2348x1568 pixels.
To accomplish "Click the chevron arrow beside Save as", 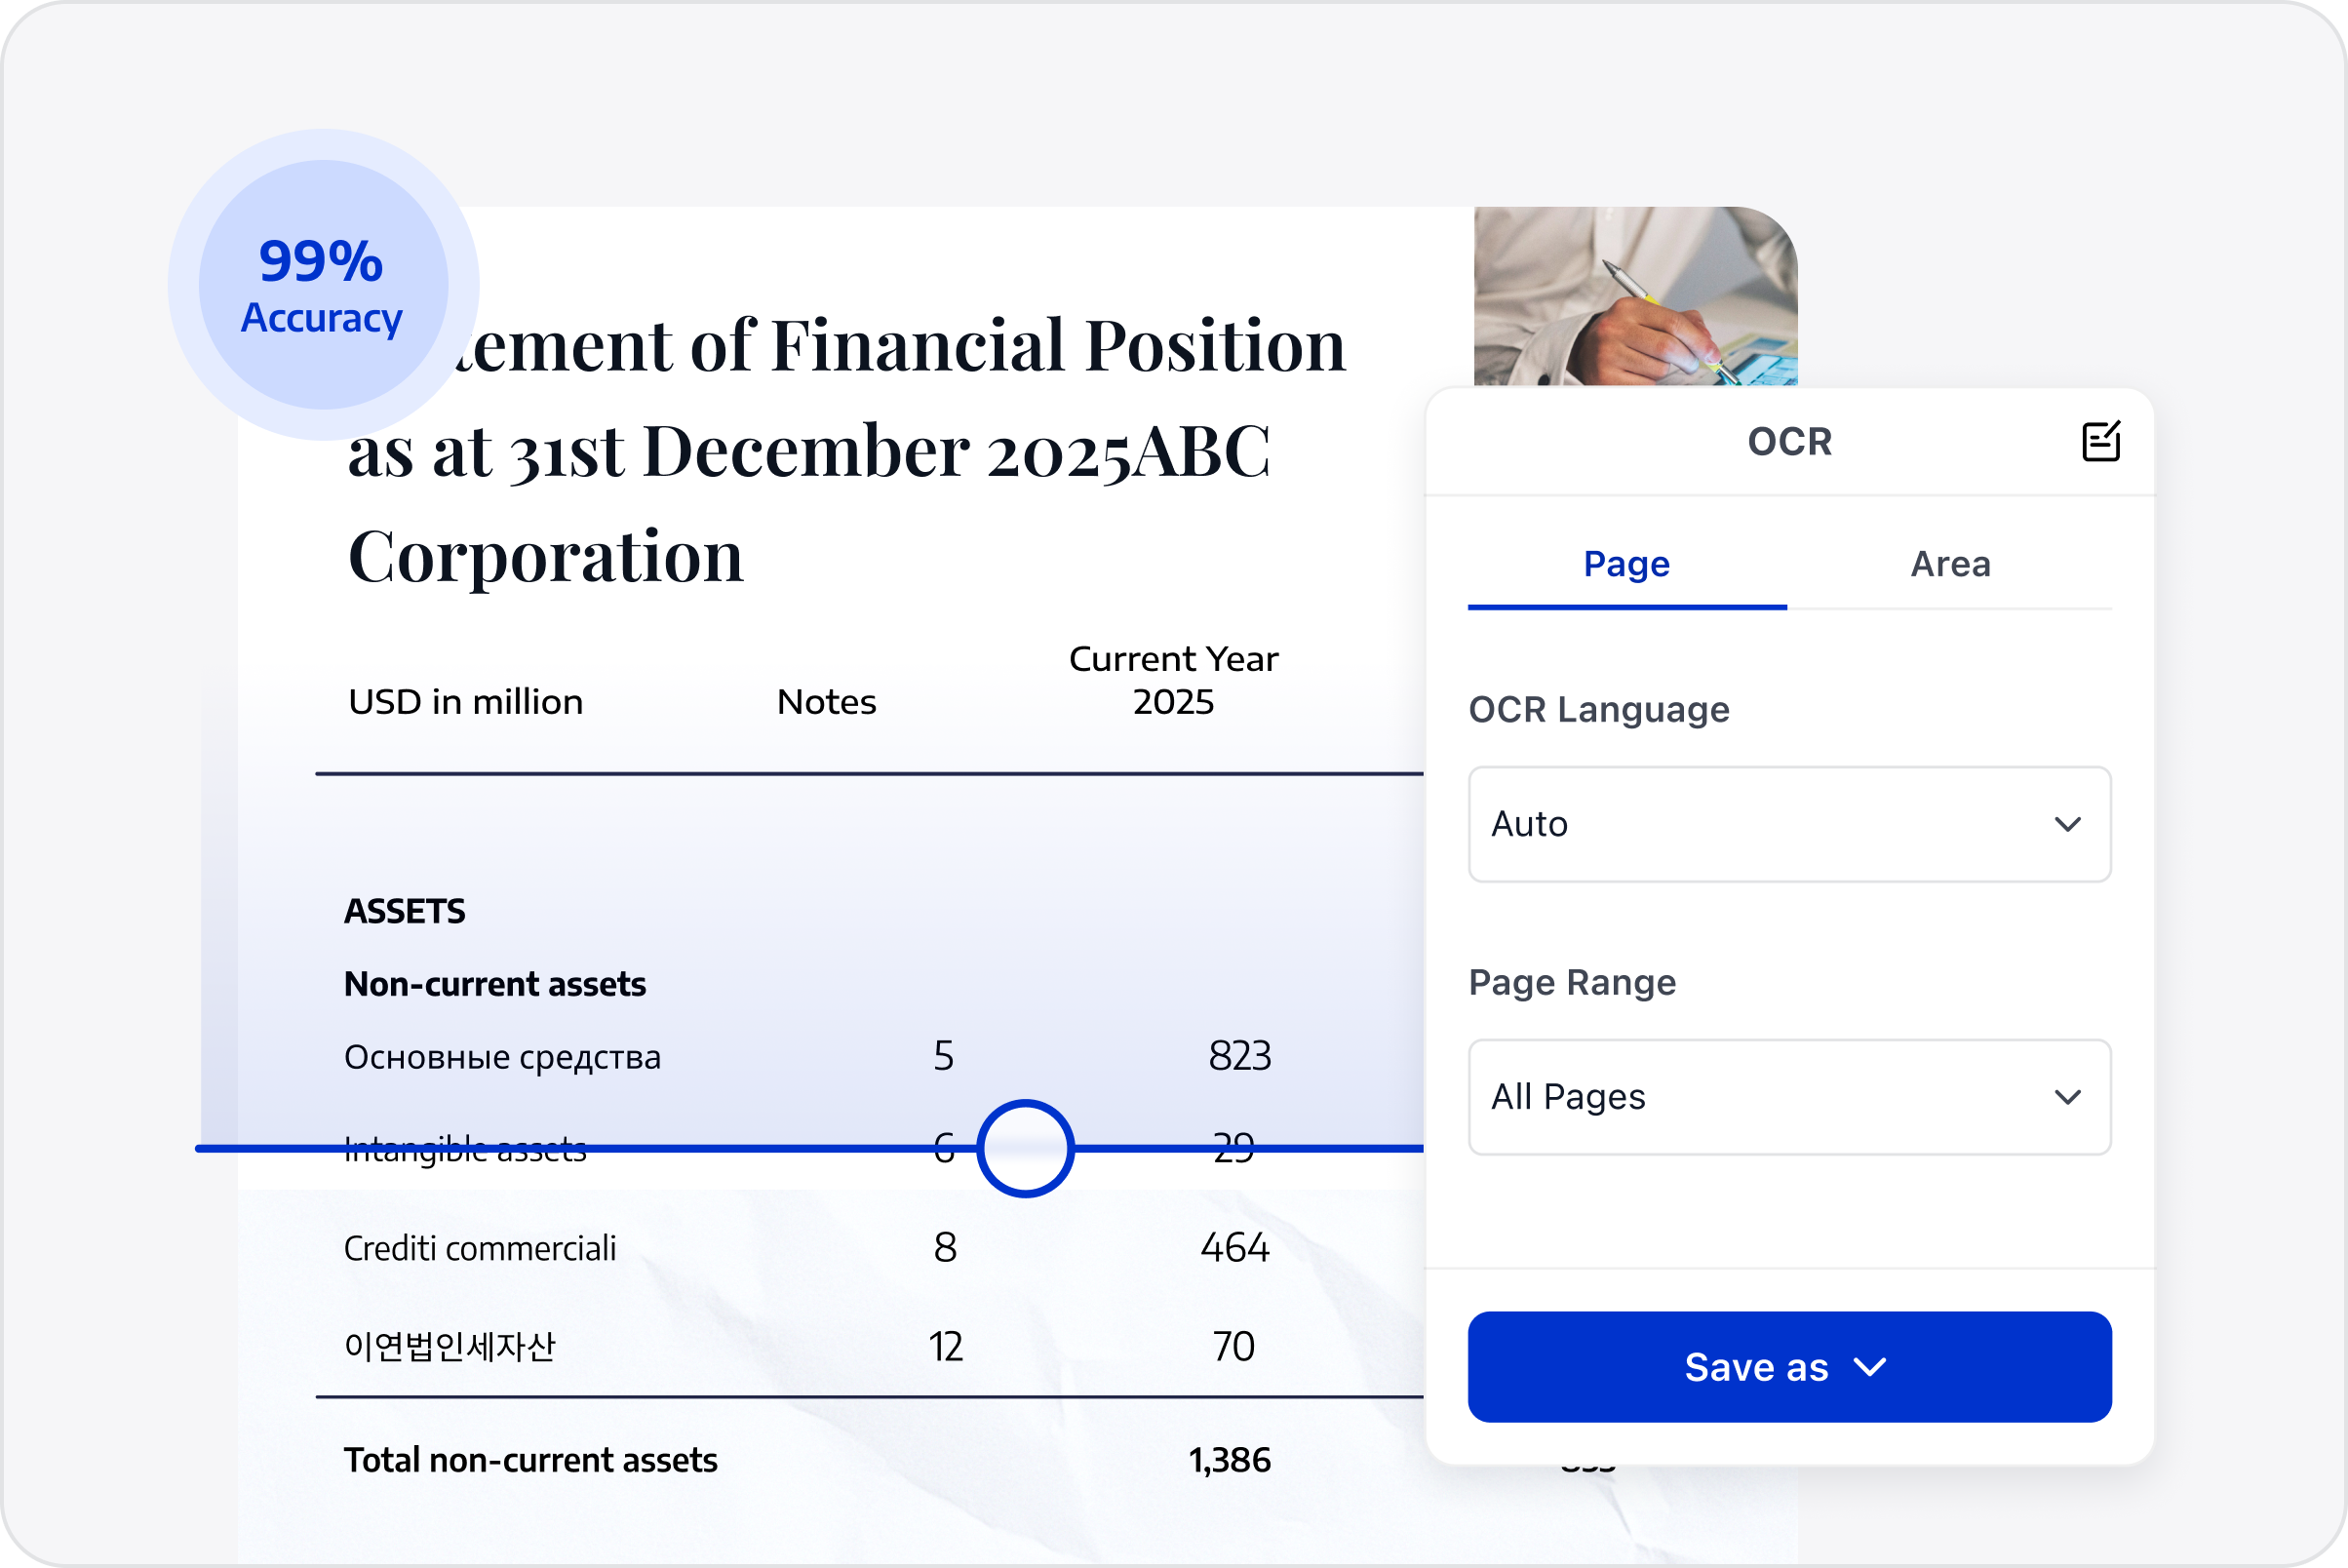I will pos(1870,1367).
